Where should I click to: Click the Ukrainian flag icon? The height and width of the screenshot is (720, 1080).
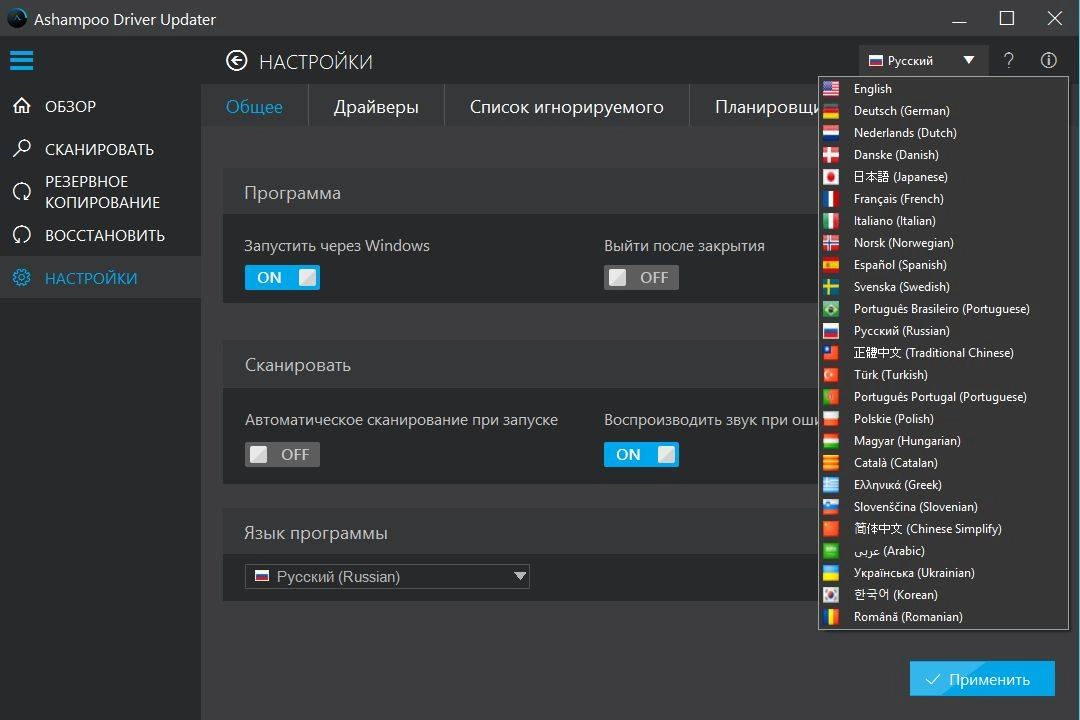pyautogui.click(x=831, y=573)
